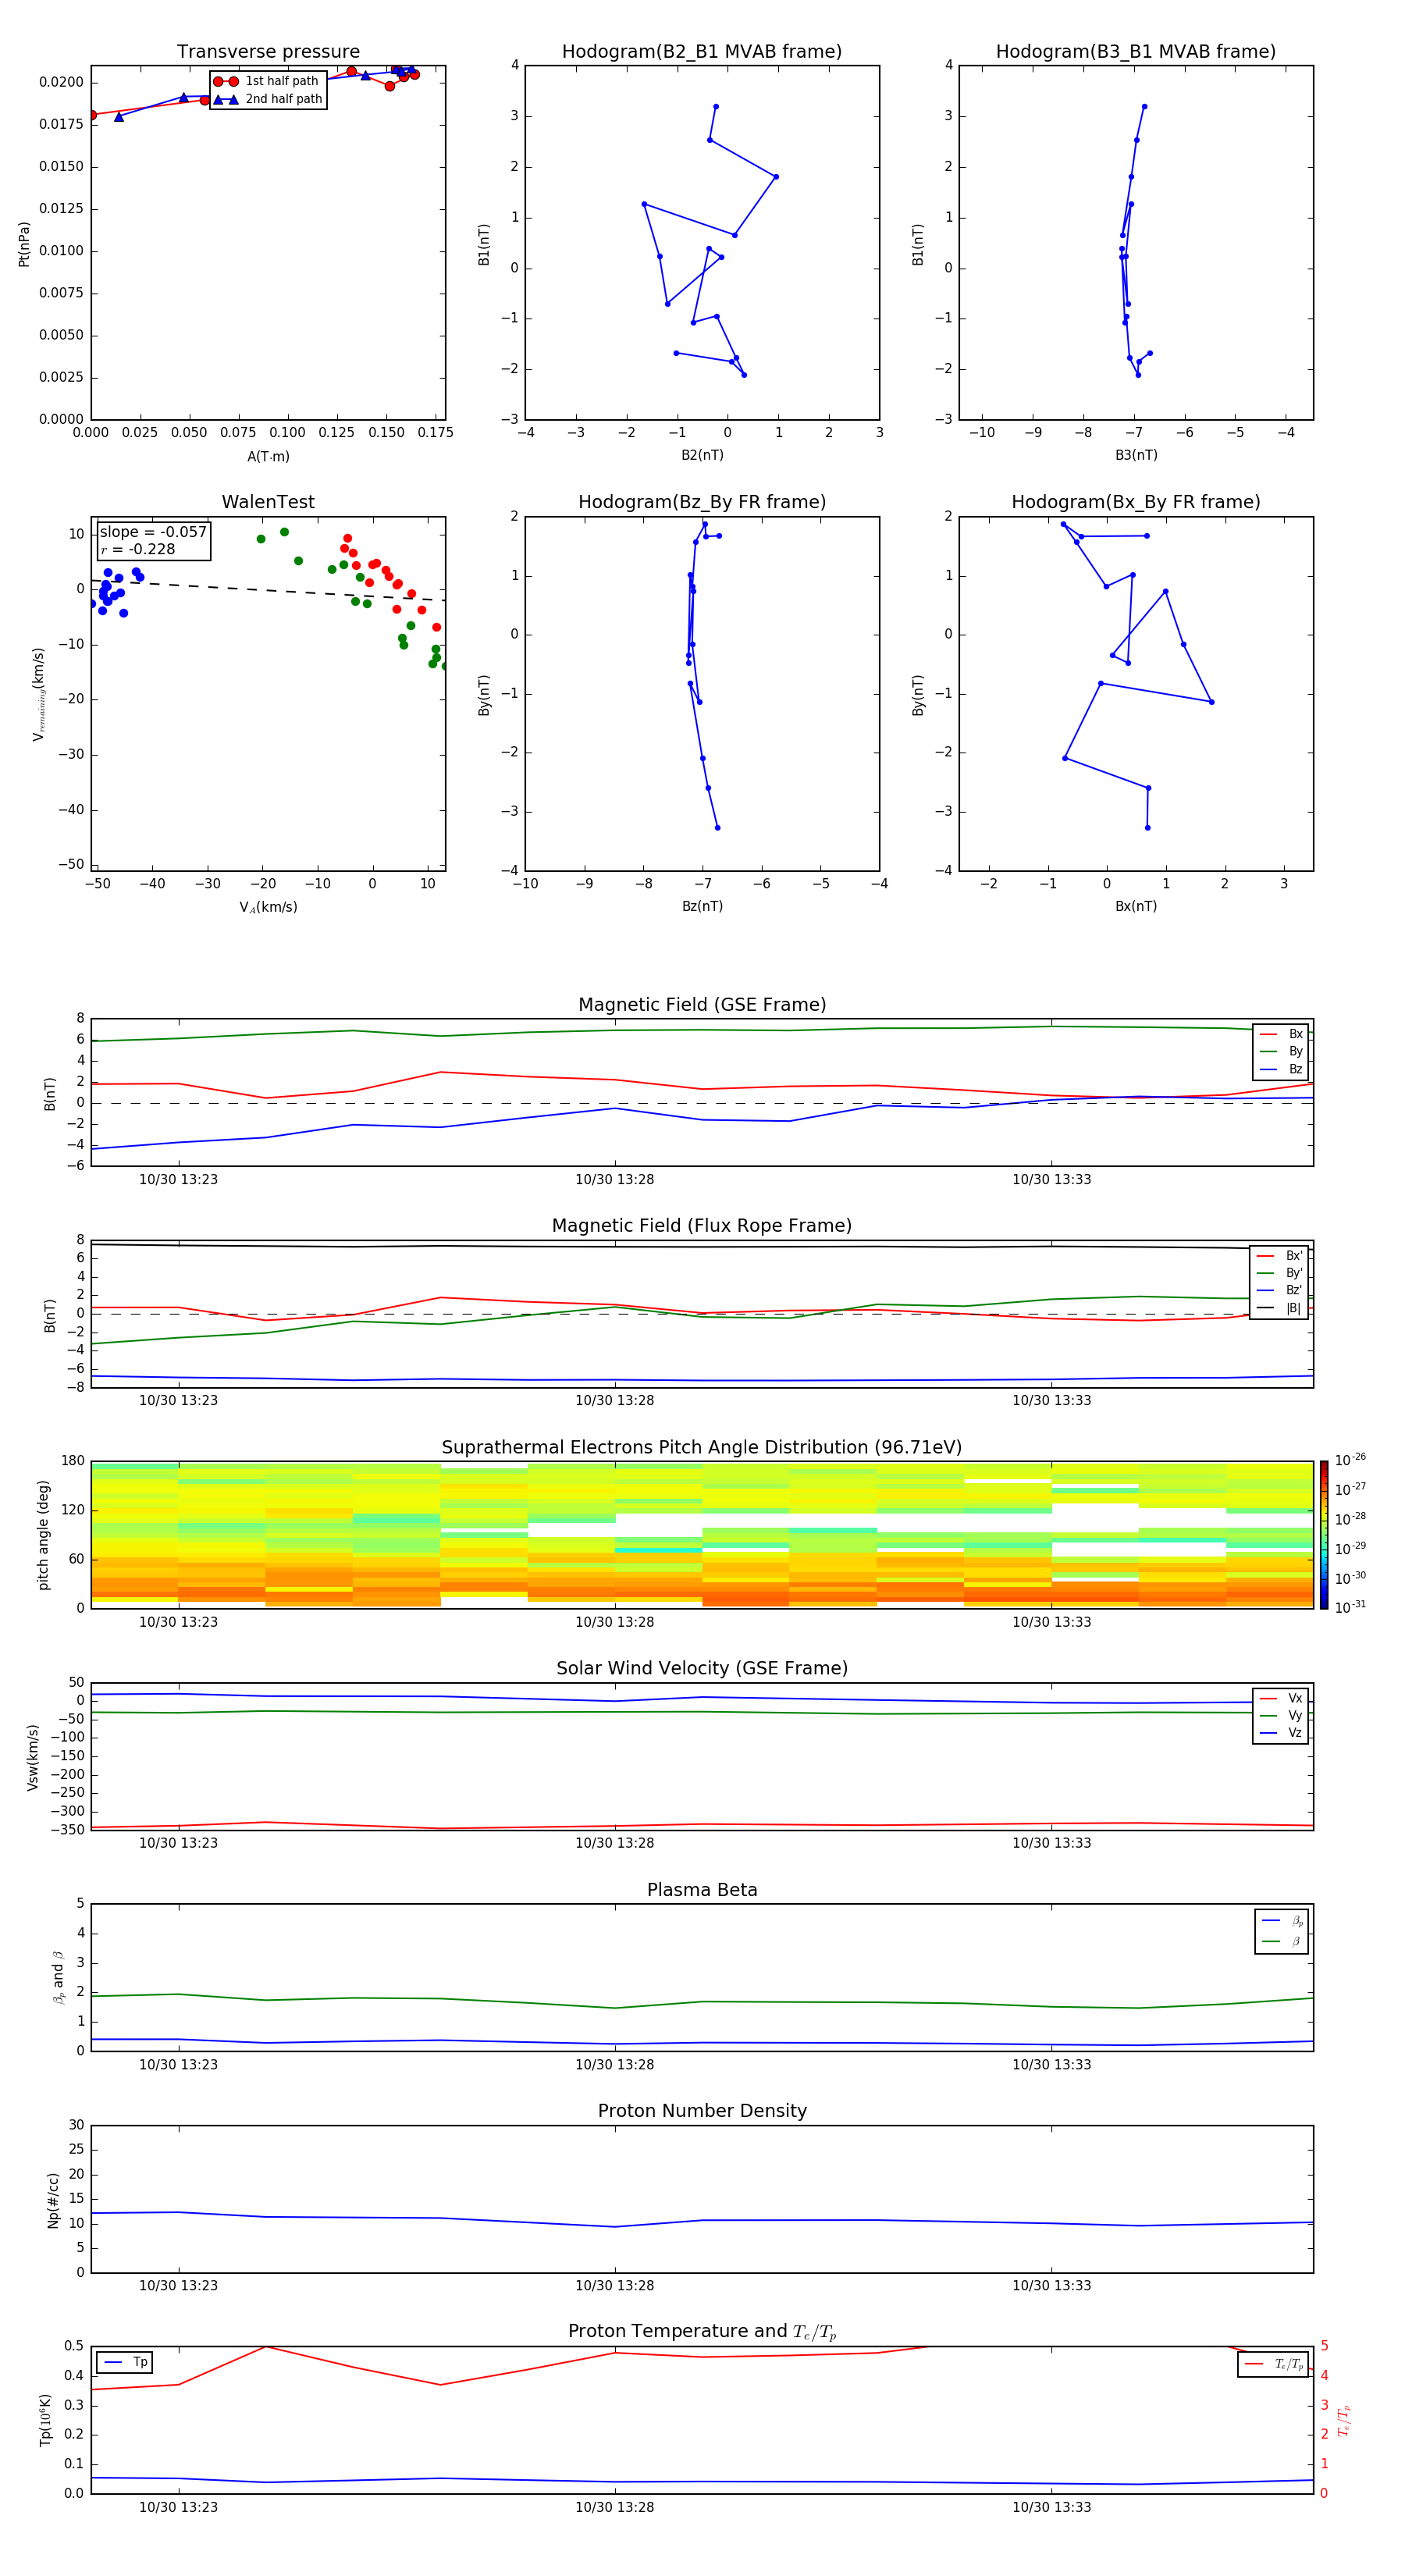Click 'Hodogram(B2_B1 MVAB frame)' title
Viewport: 1405px width, 2576px height.
tap(702, 52)
